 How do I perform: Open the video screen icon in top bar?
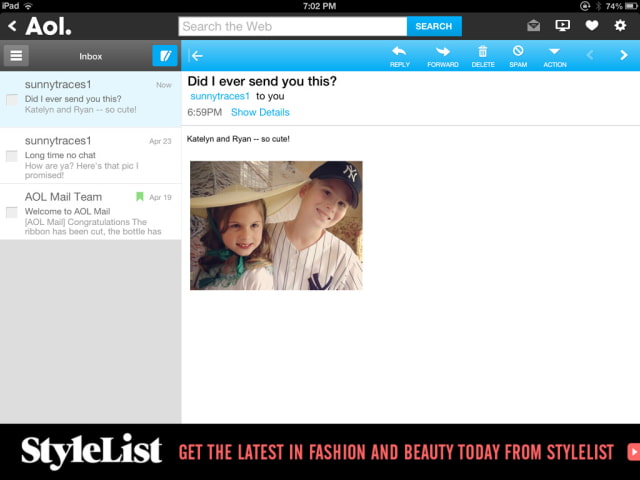point(562,26)
